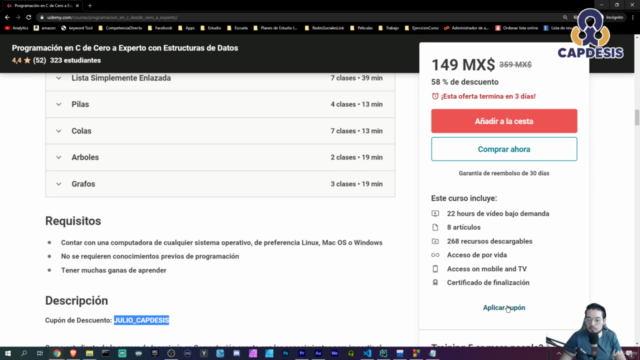
Task: Open the CompetenciaDirecta bookmark folder
Action: 120,28
